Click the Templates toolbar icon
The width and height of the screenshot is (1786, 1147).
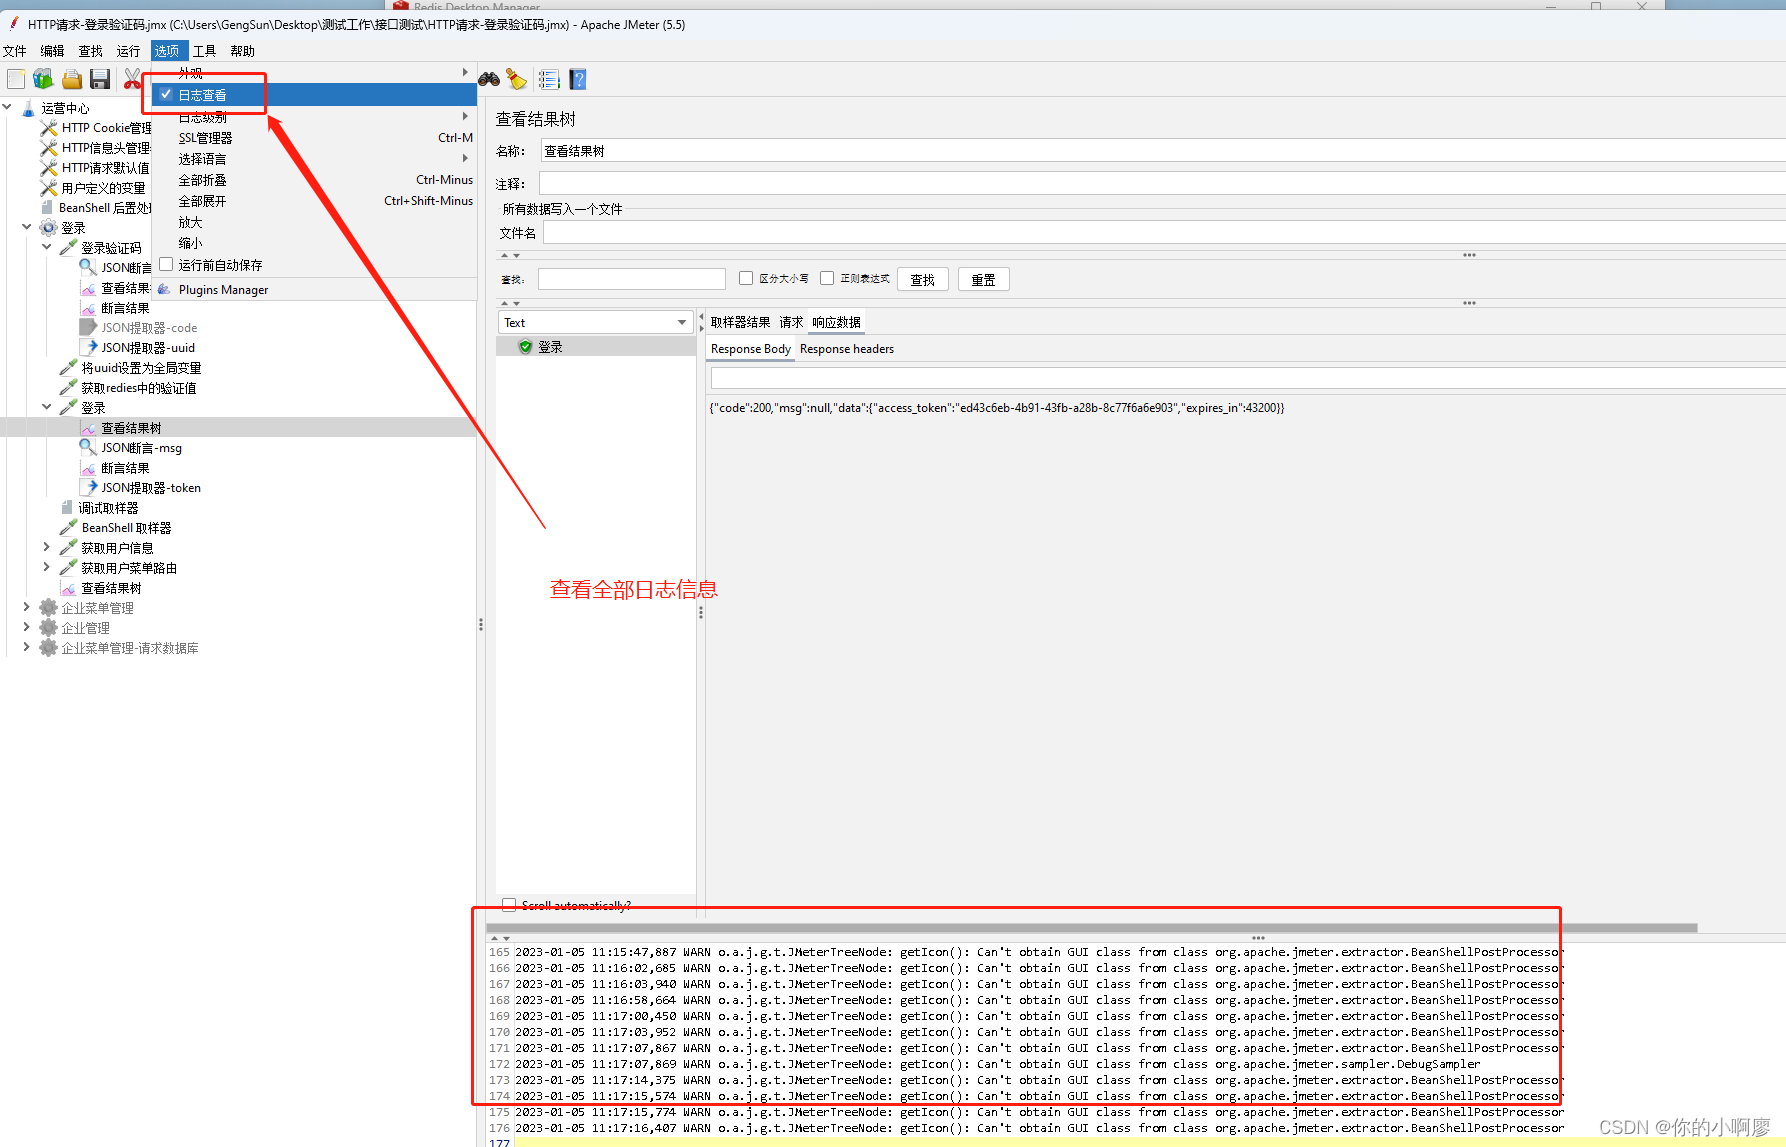pos(43,79)
